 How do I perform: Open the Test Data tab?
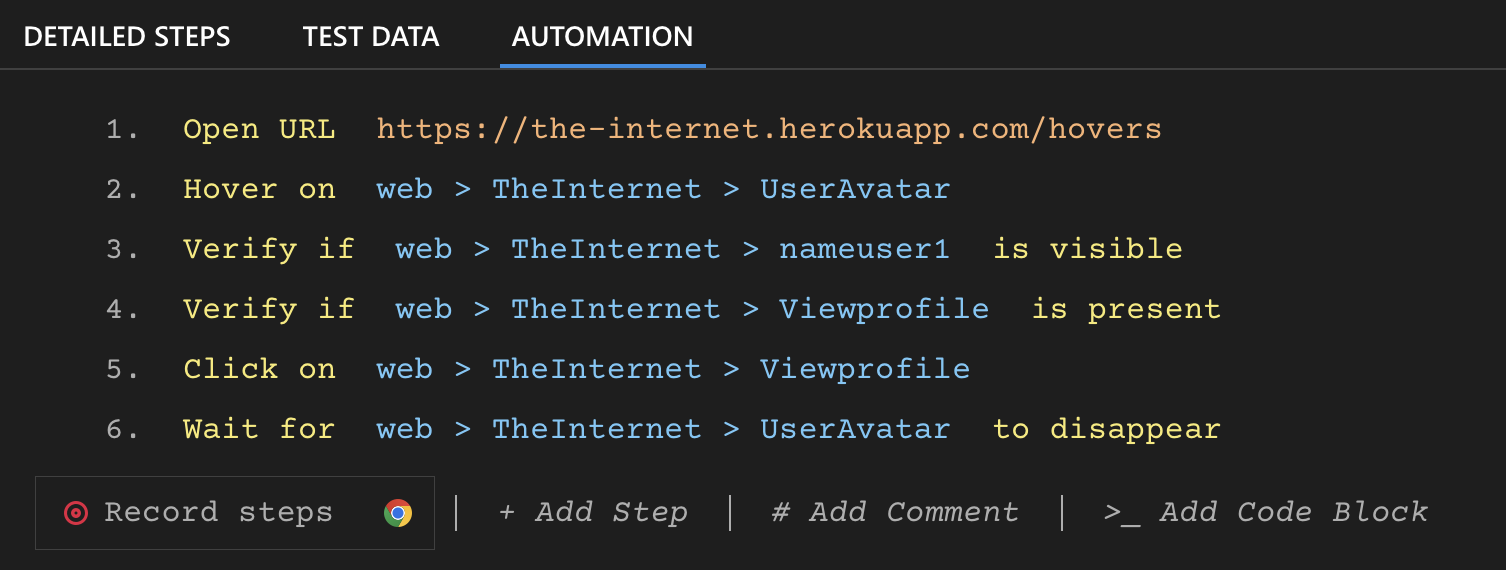(x=371, y=37)
